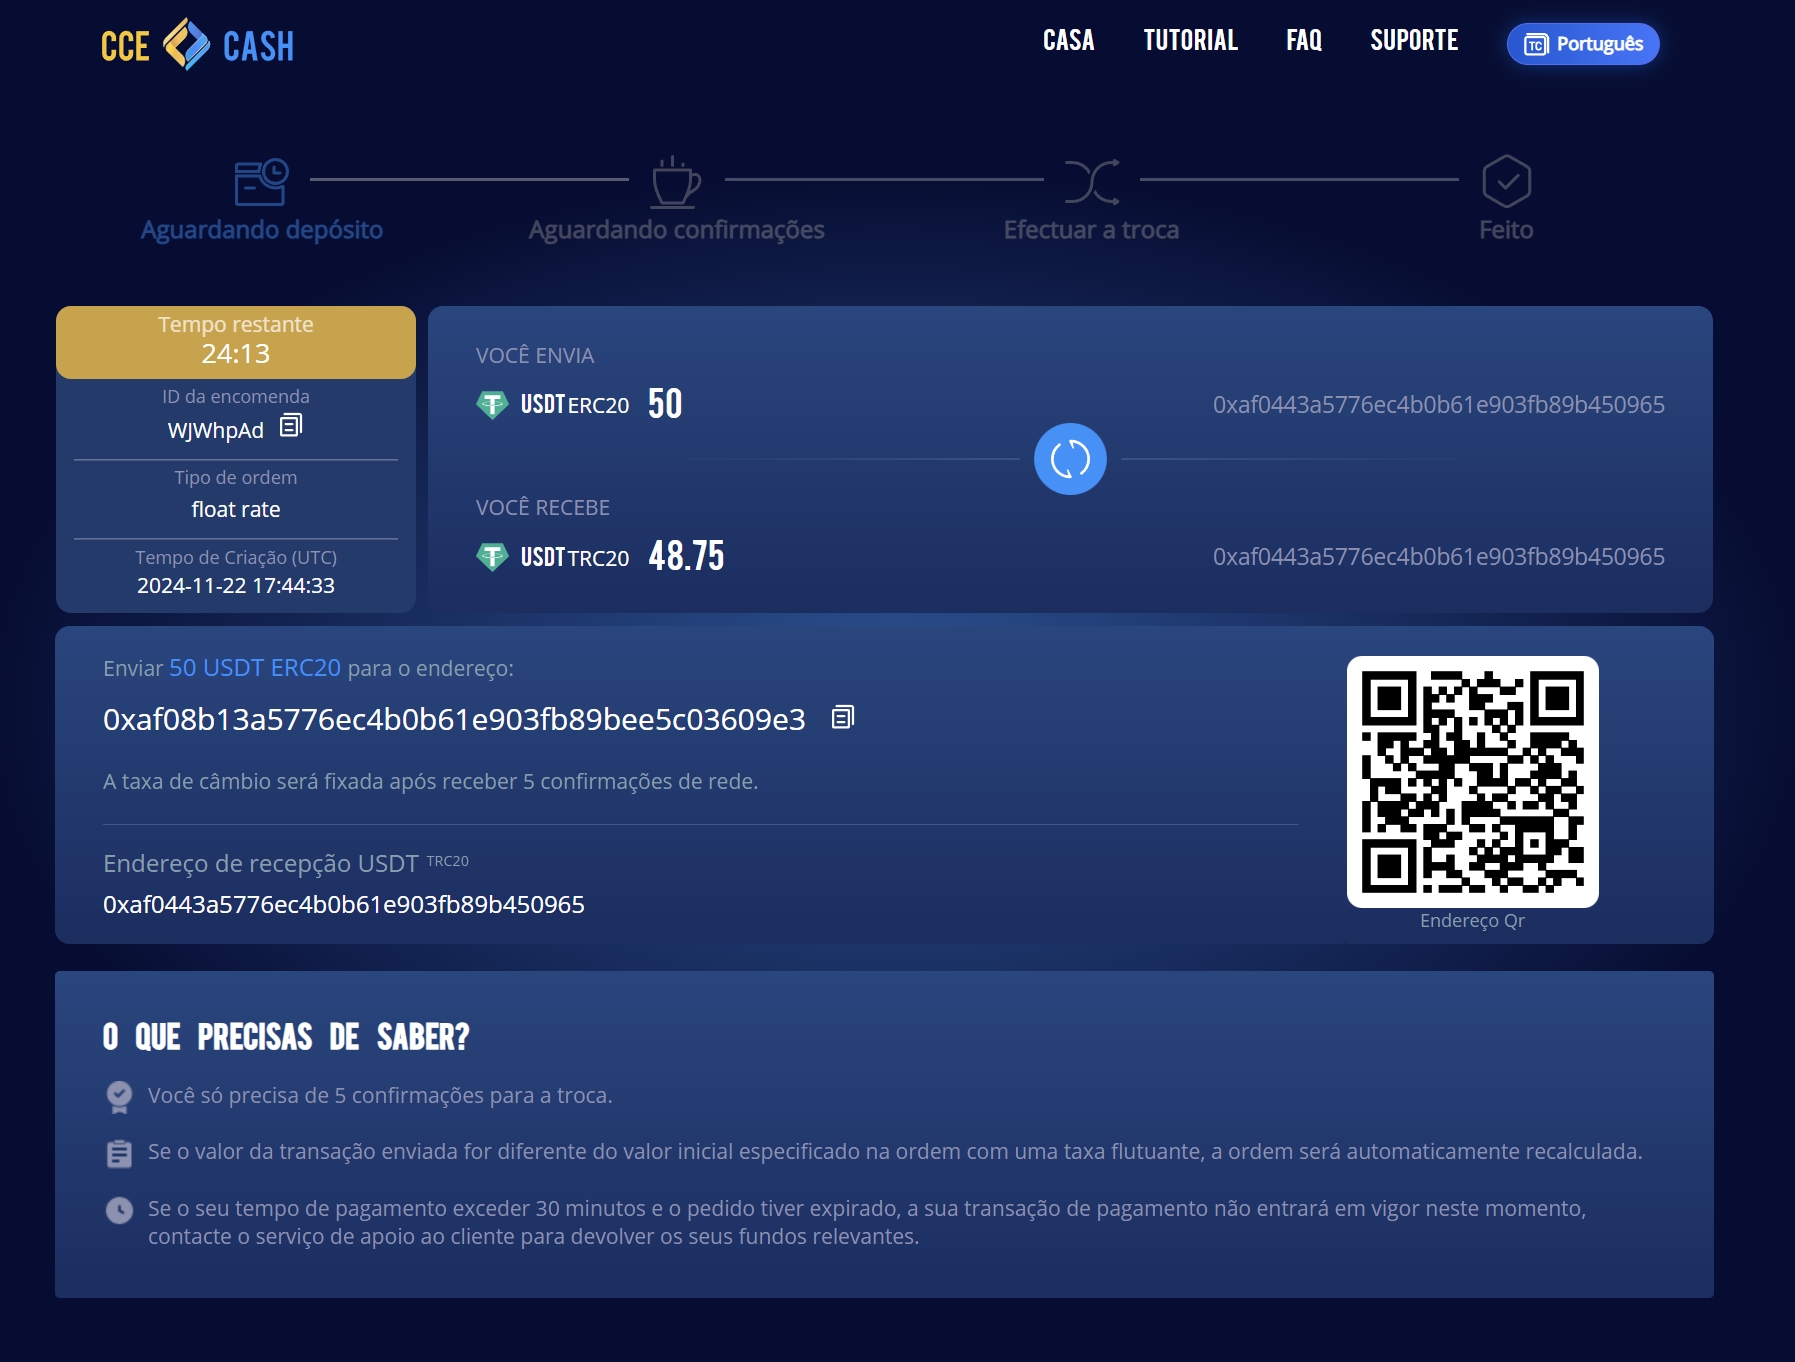
Task: Select the deposit address text
Action: point(454,720)
